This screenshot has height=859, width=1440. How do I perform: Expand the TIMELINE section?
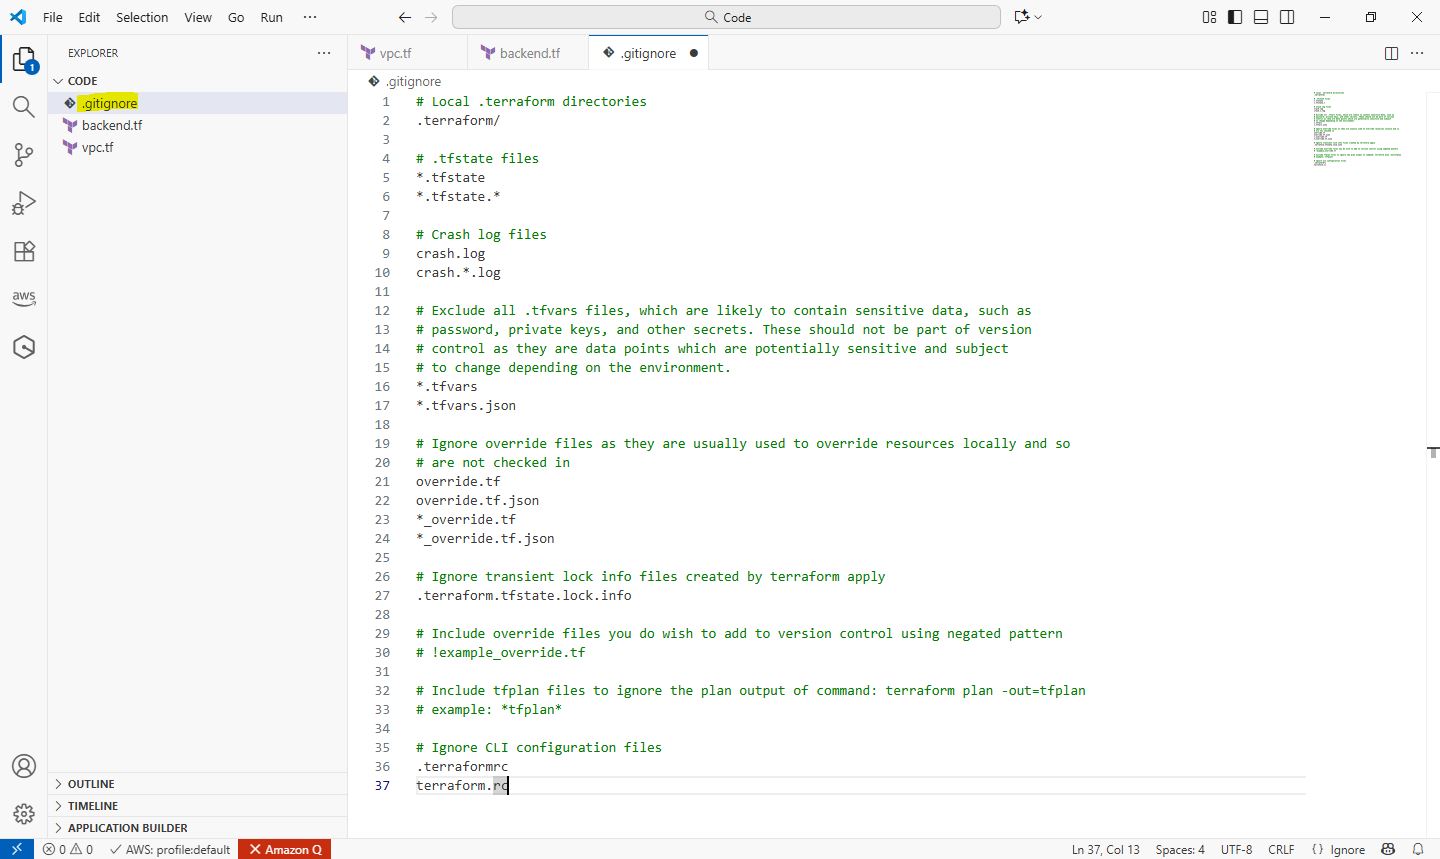92,806
